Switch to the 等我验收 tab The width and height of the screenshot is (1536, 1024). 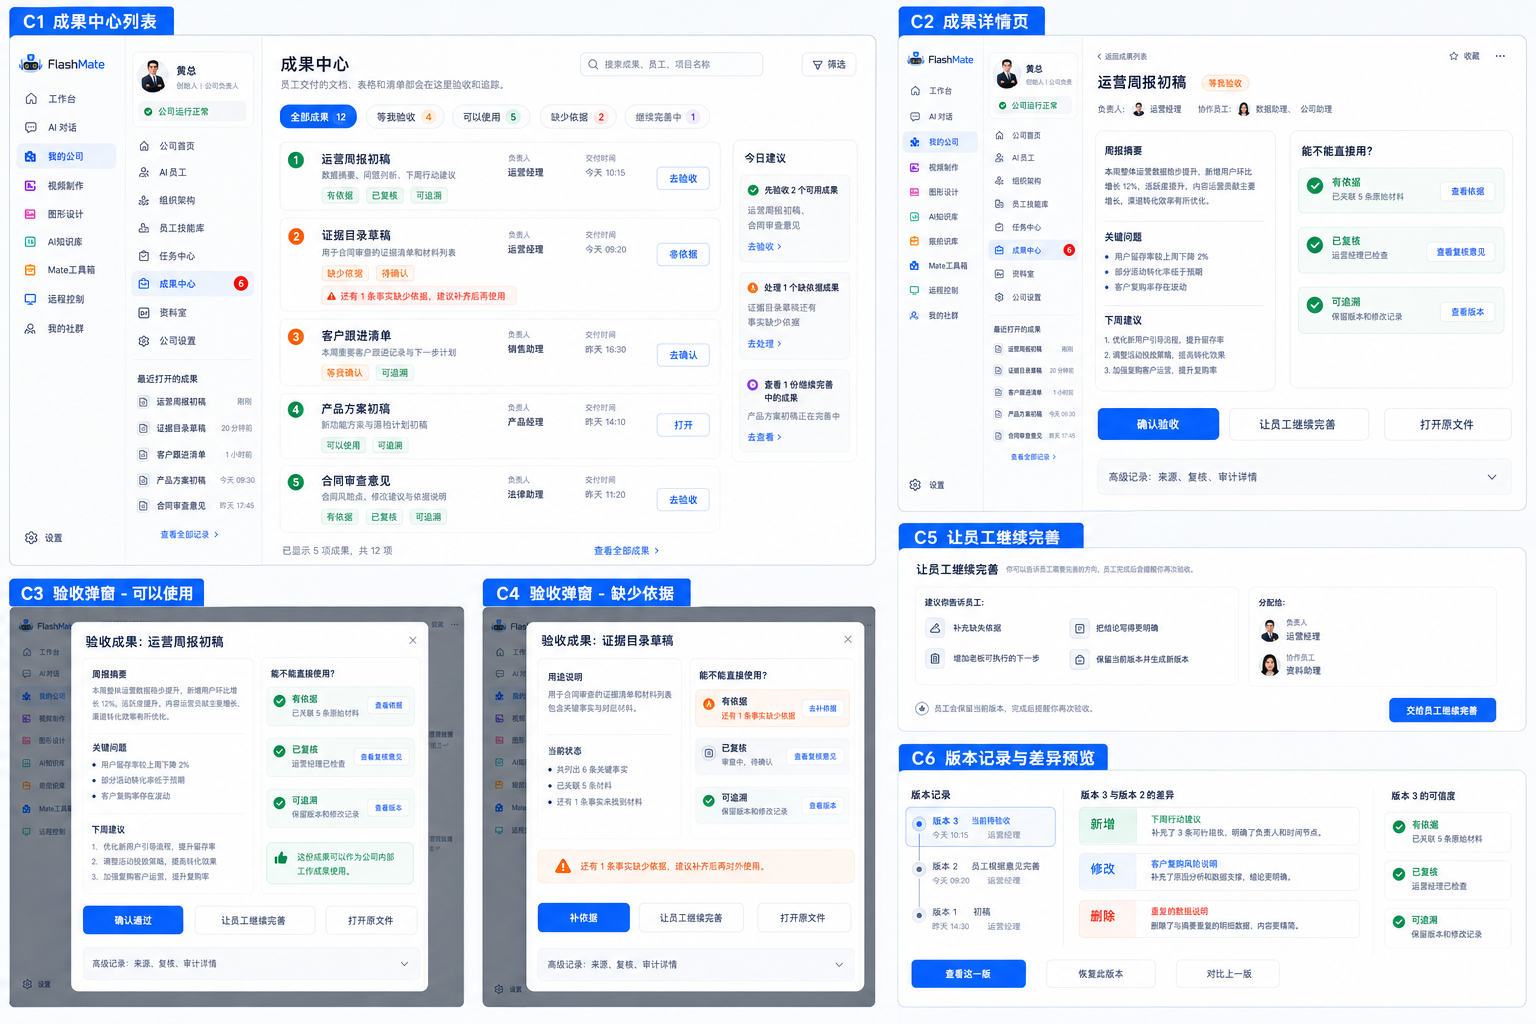404,117
